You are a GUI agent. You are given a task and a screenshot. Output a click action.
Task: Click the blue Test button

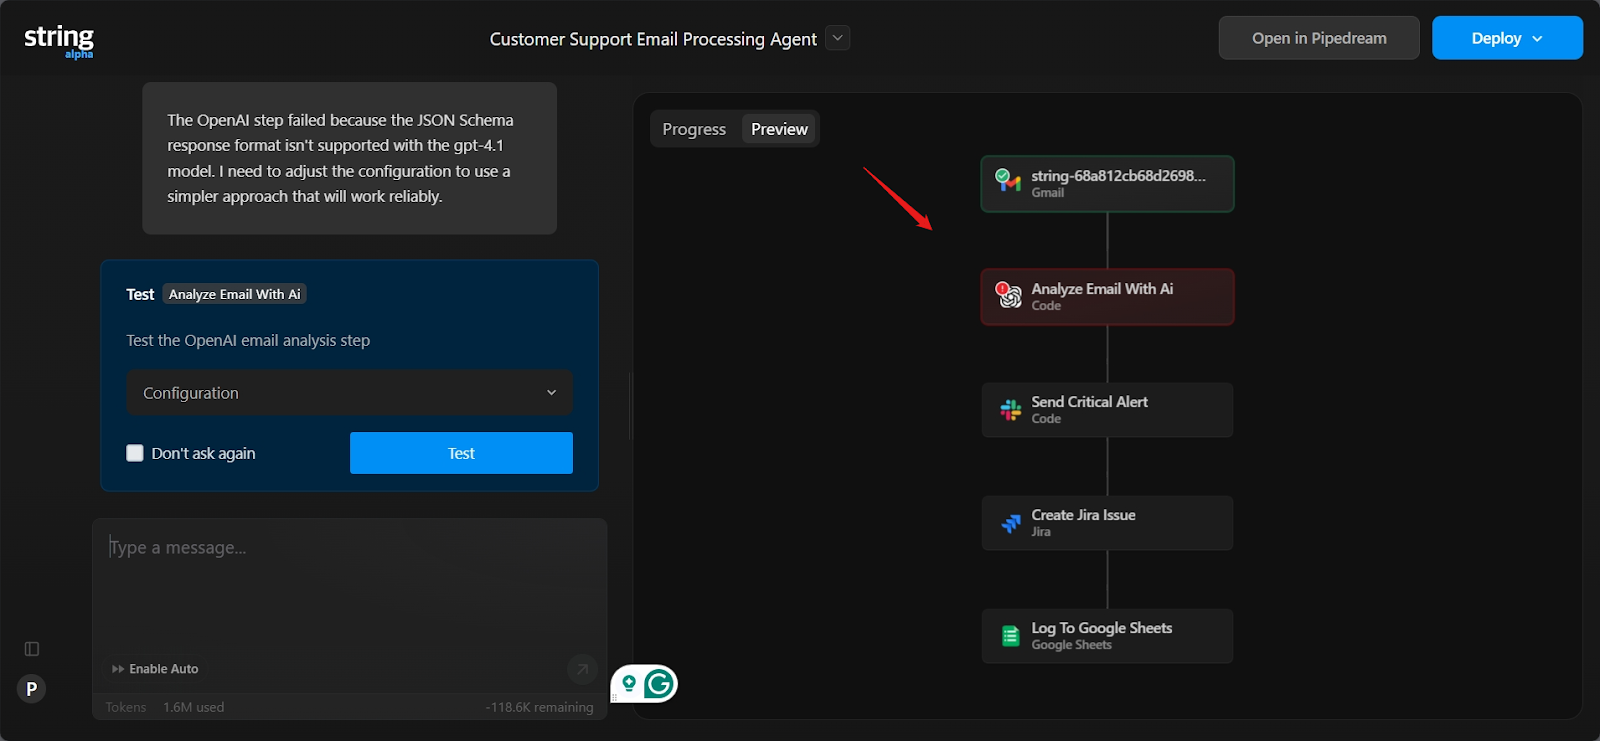[461, 453]
